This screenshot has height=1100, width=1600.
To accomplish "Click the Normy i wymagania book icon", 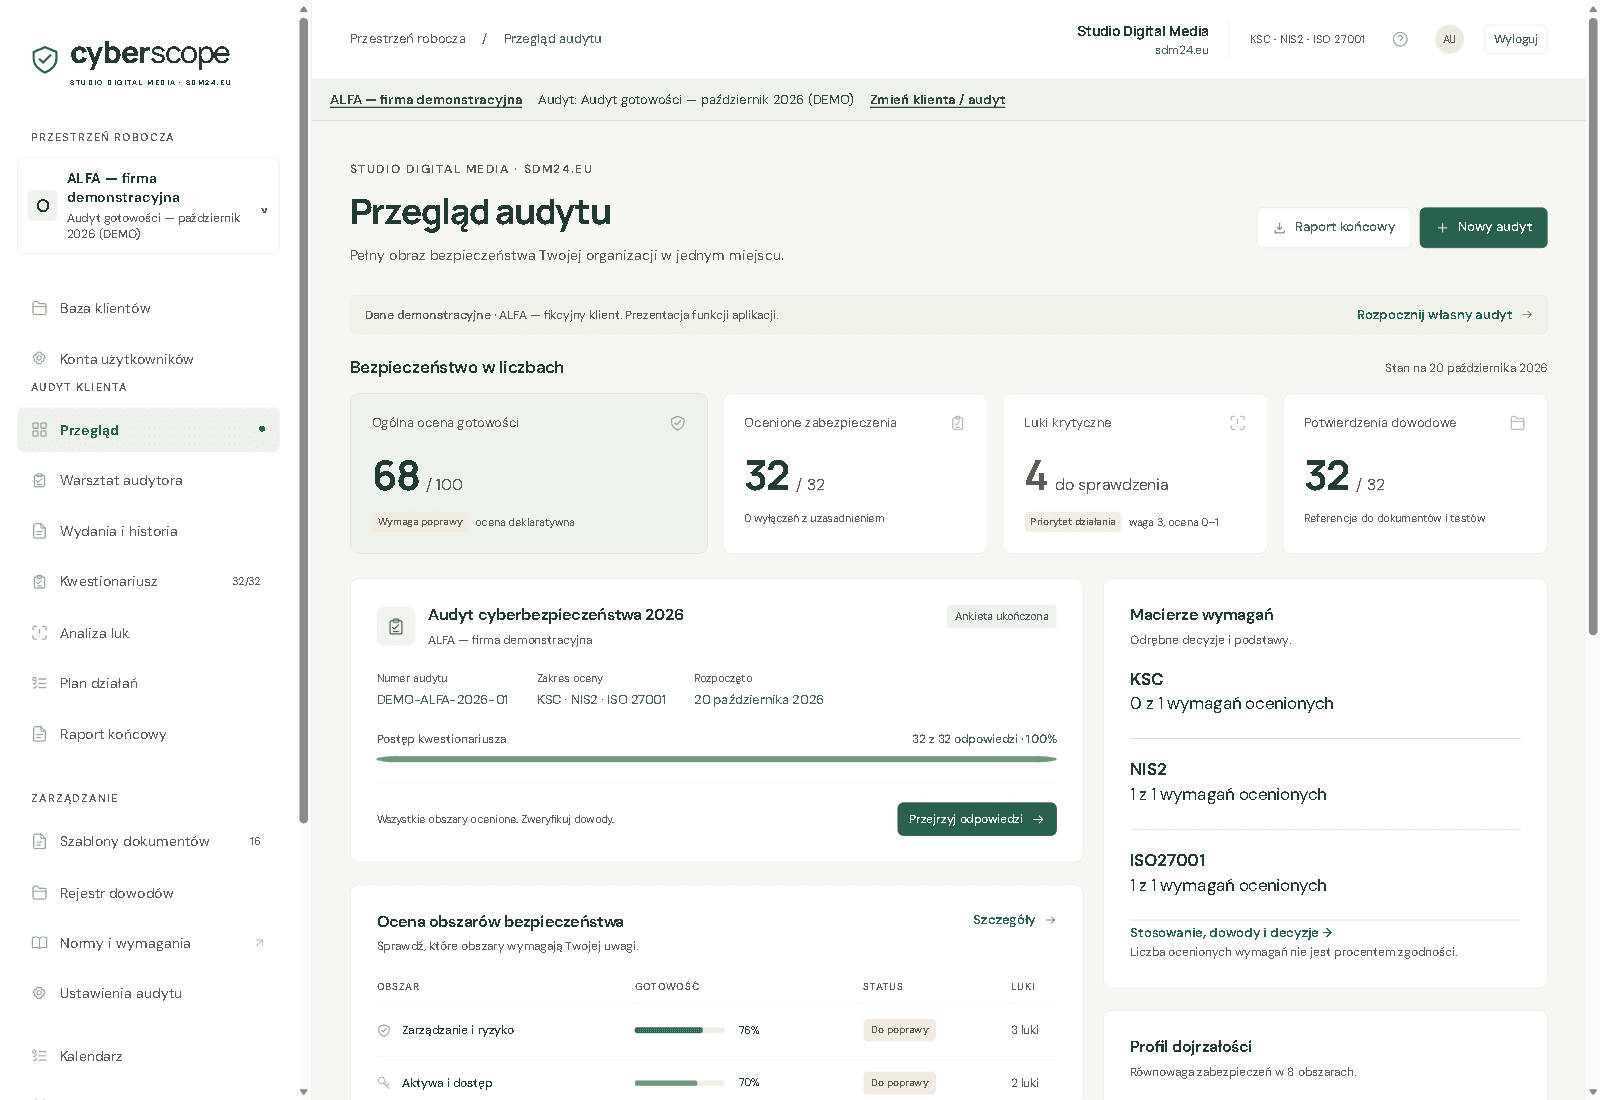I will [40, 943].
